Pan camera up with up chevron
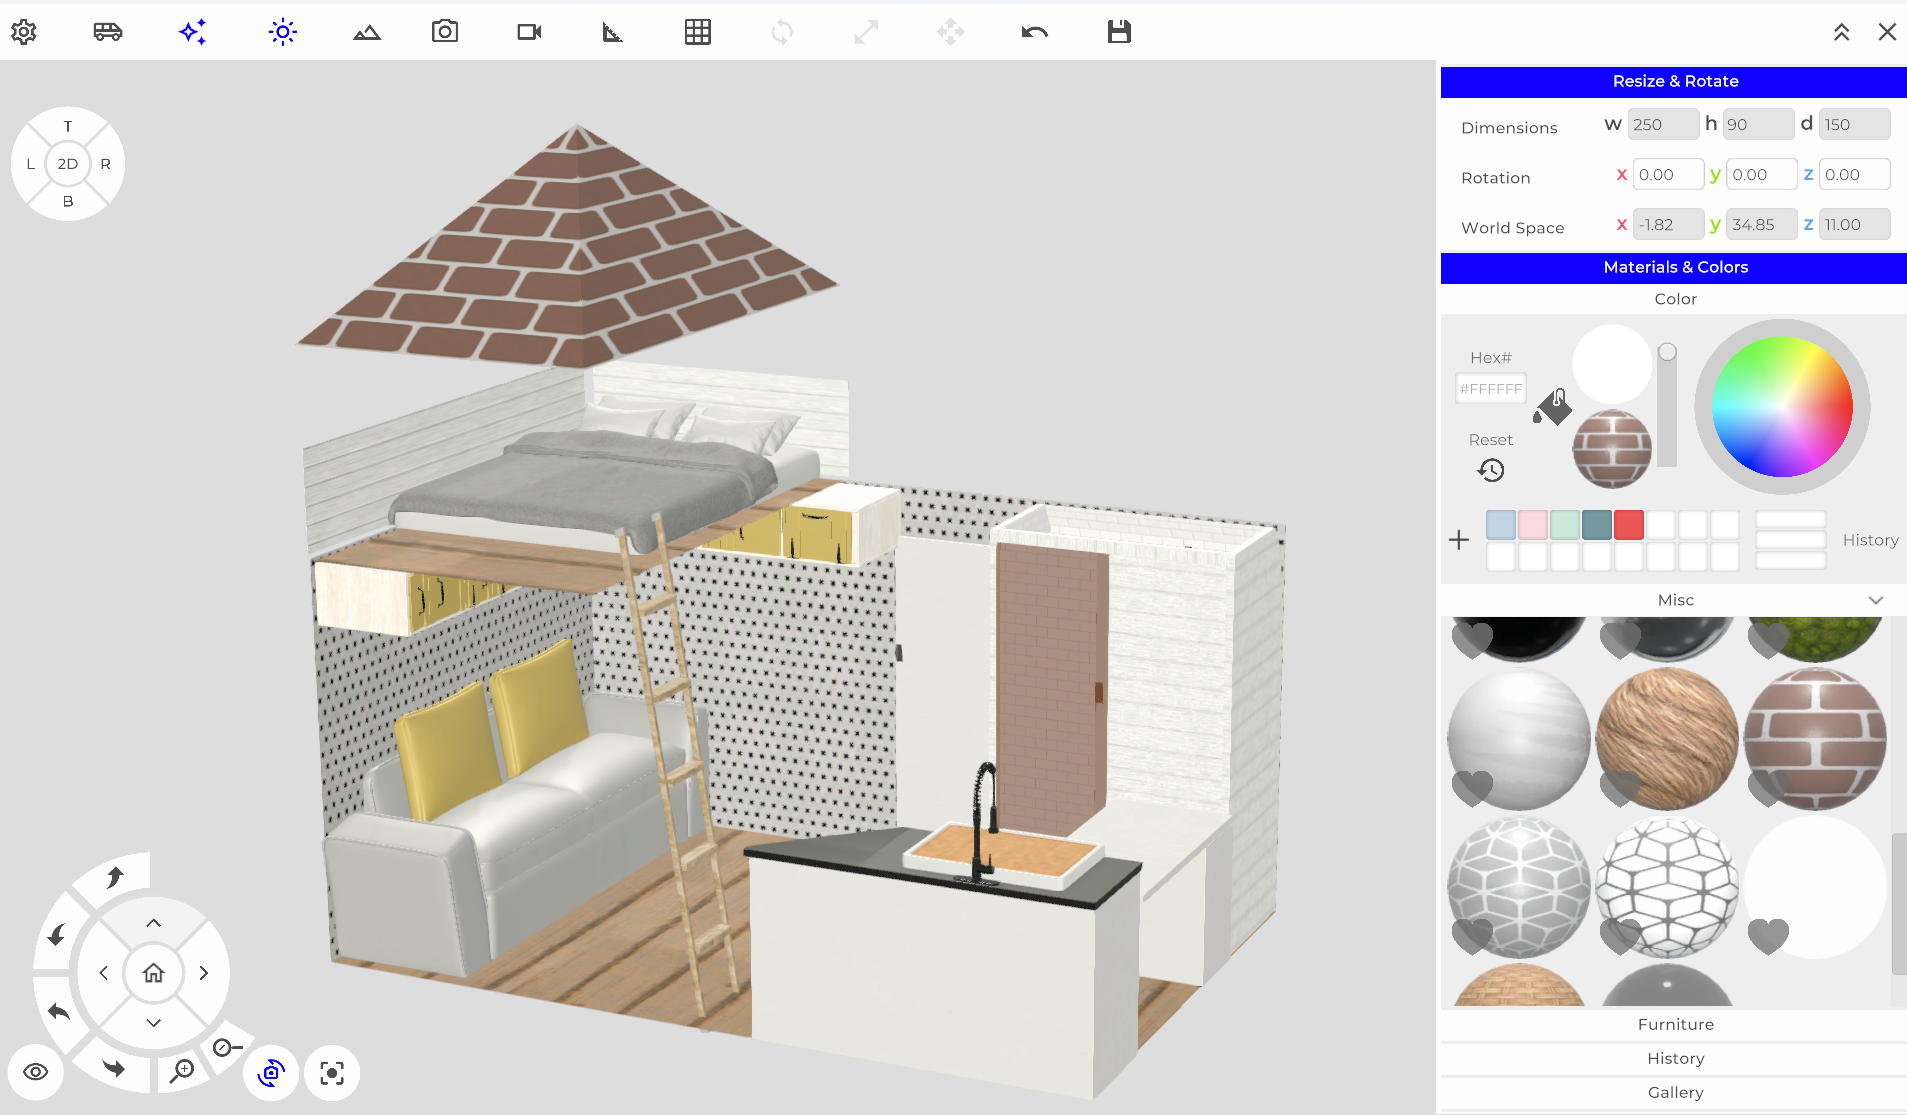The height and width of the screenshot is (1115, 1907). tap(153, 922)
